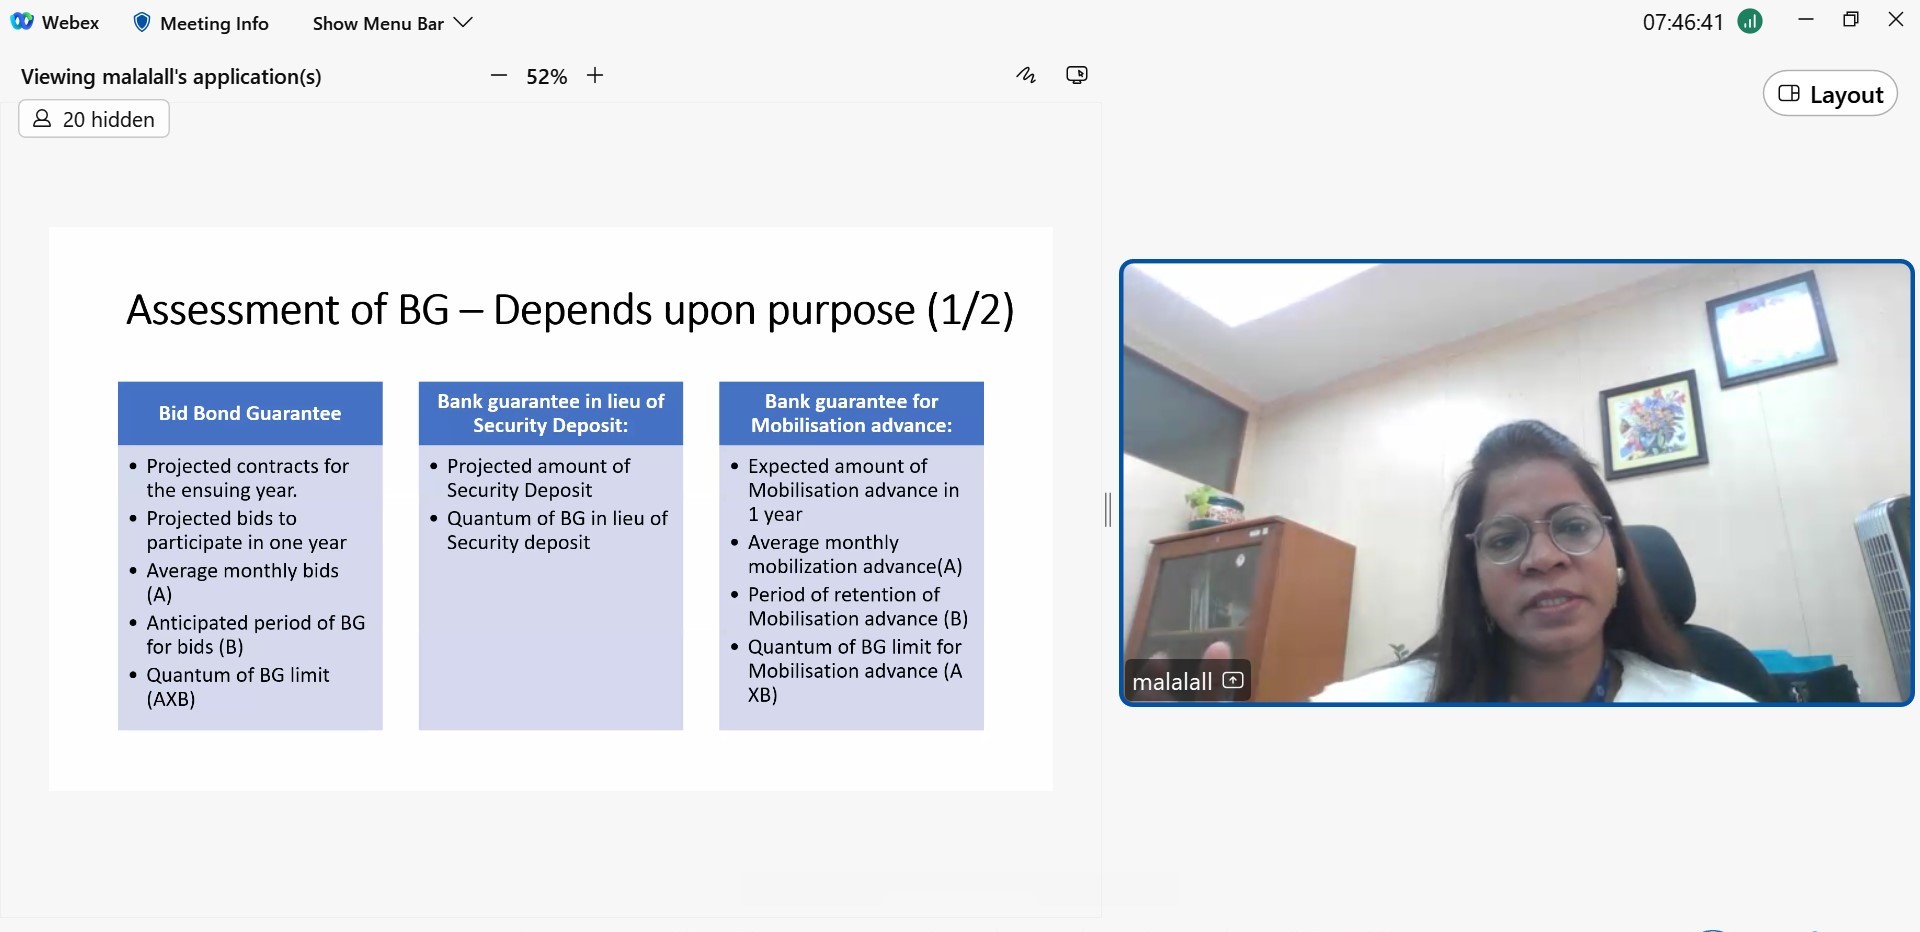Image resolution: width=1920 pixels, height=932 pixels.
Task: Open the Layout options button
Action: [x=1830, y=94]
